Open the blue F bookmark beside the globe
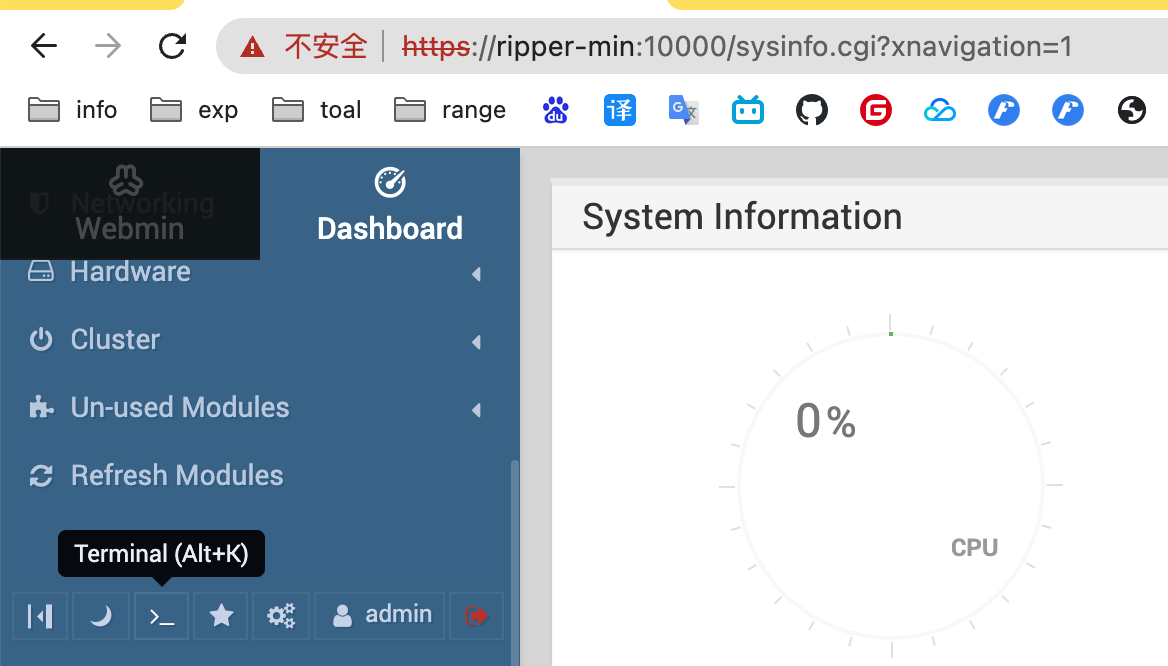1168x666 pixels. pos(1068,110)
